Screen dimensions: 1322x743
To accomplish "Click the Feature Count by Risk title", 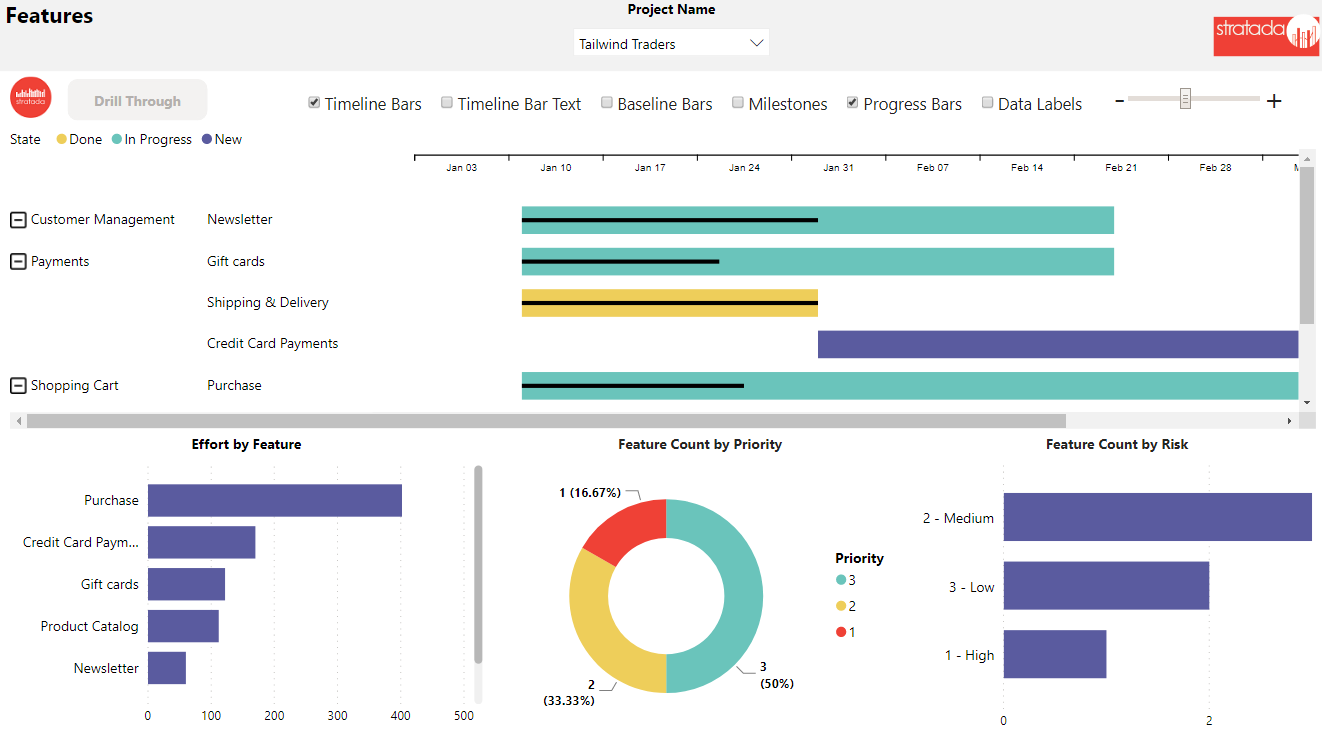I will [x=1117, y=444].
